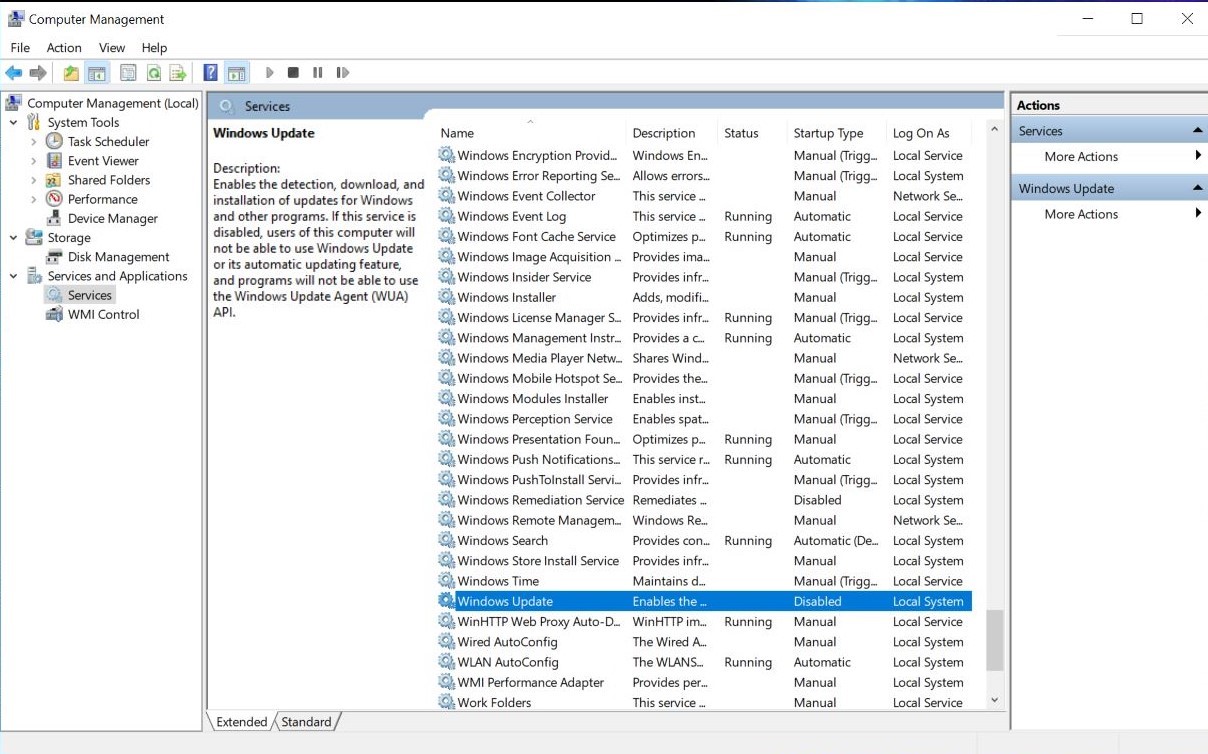Click gear icon of Windows Update service
This screenshot has width=1208, height=754.
point(446,601)
